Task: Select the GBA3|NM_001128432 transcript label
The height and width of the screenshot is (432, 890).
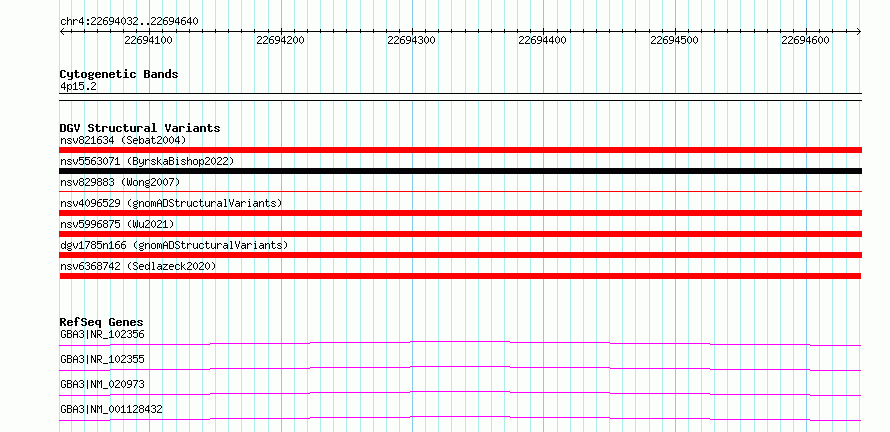Action: [111, 409]
